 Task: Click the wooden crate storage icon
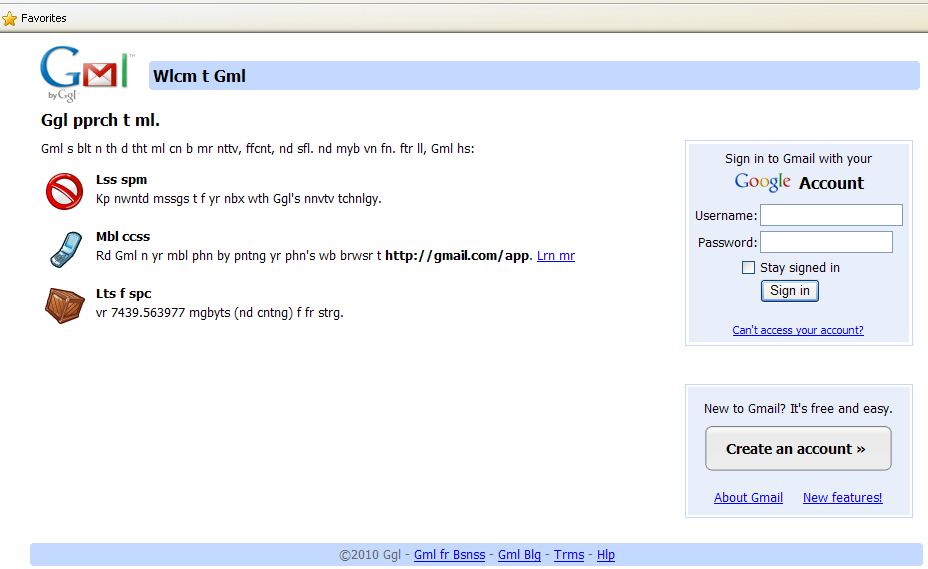(x=65, y=306)
